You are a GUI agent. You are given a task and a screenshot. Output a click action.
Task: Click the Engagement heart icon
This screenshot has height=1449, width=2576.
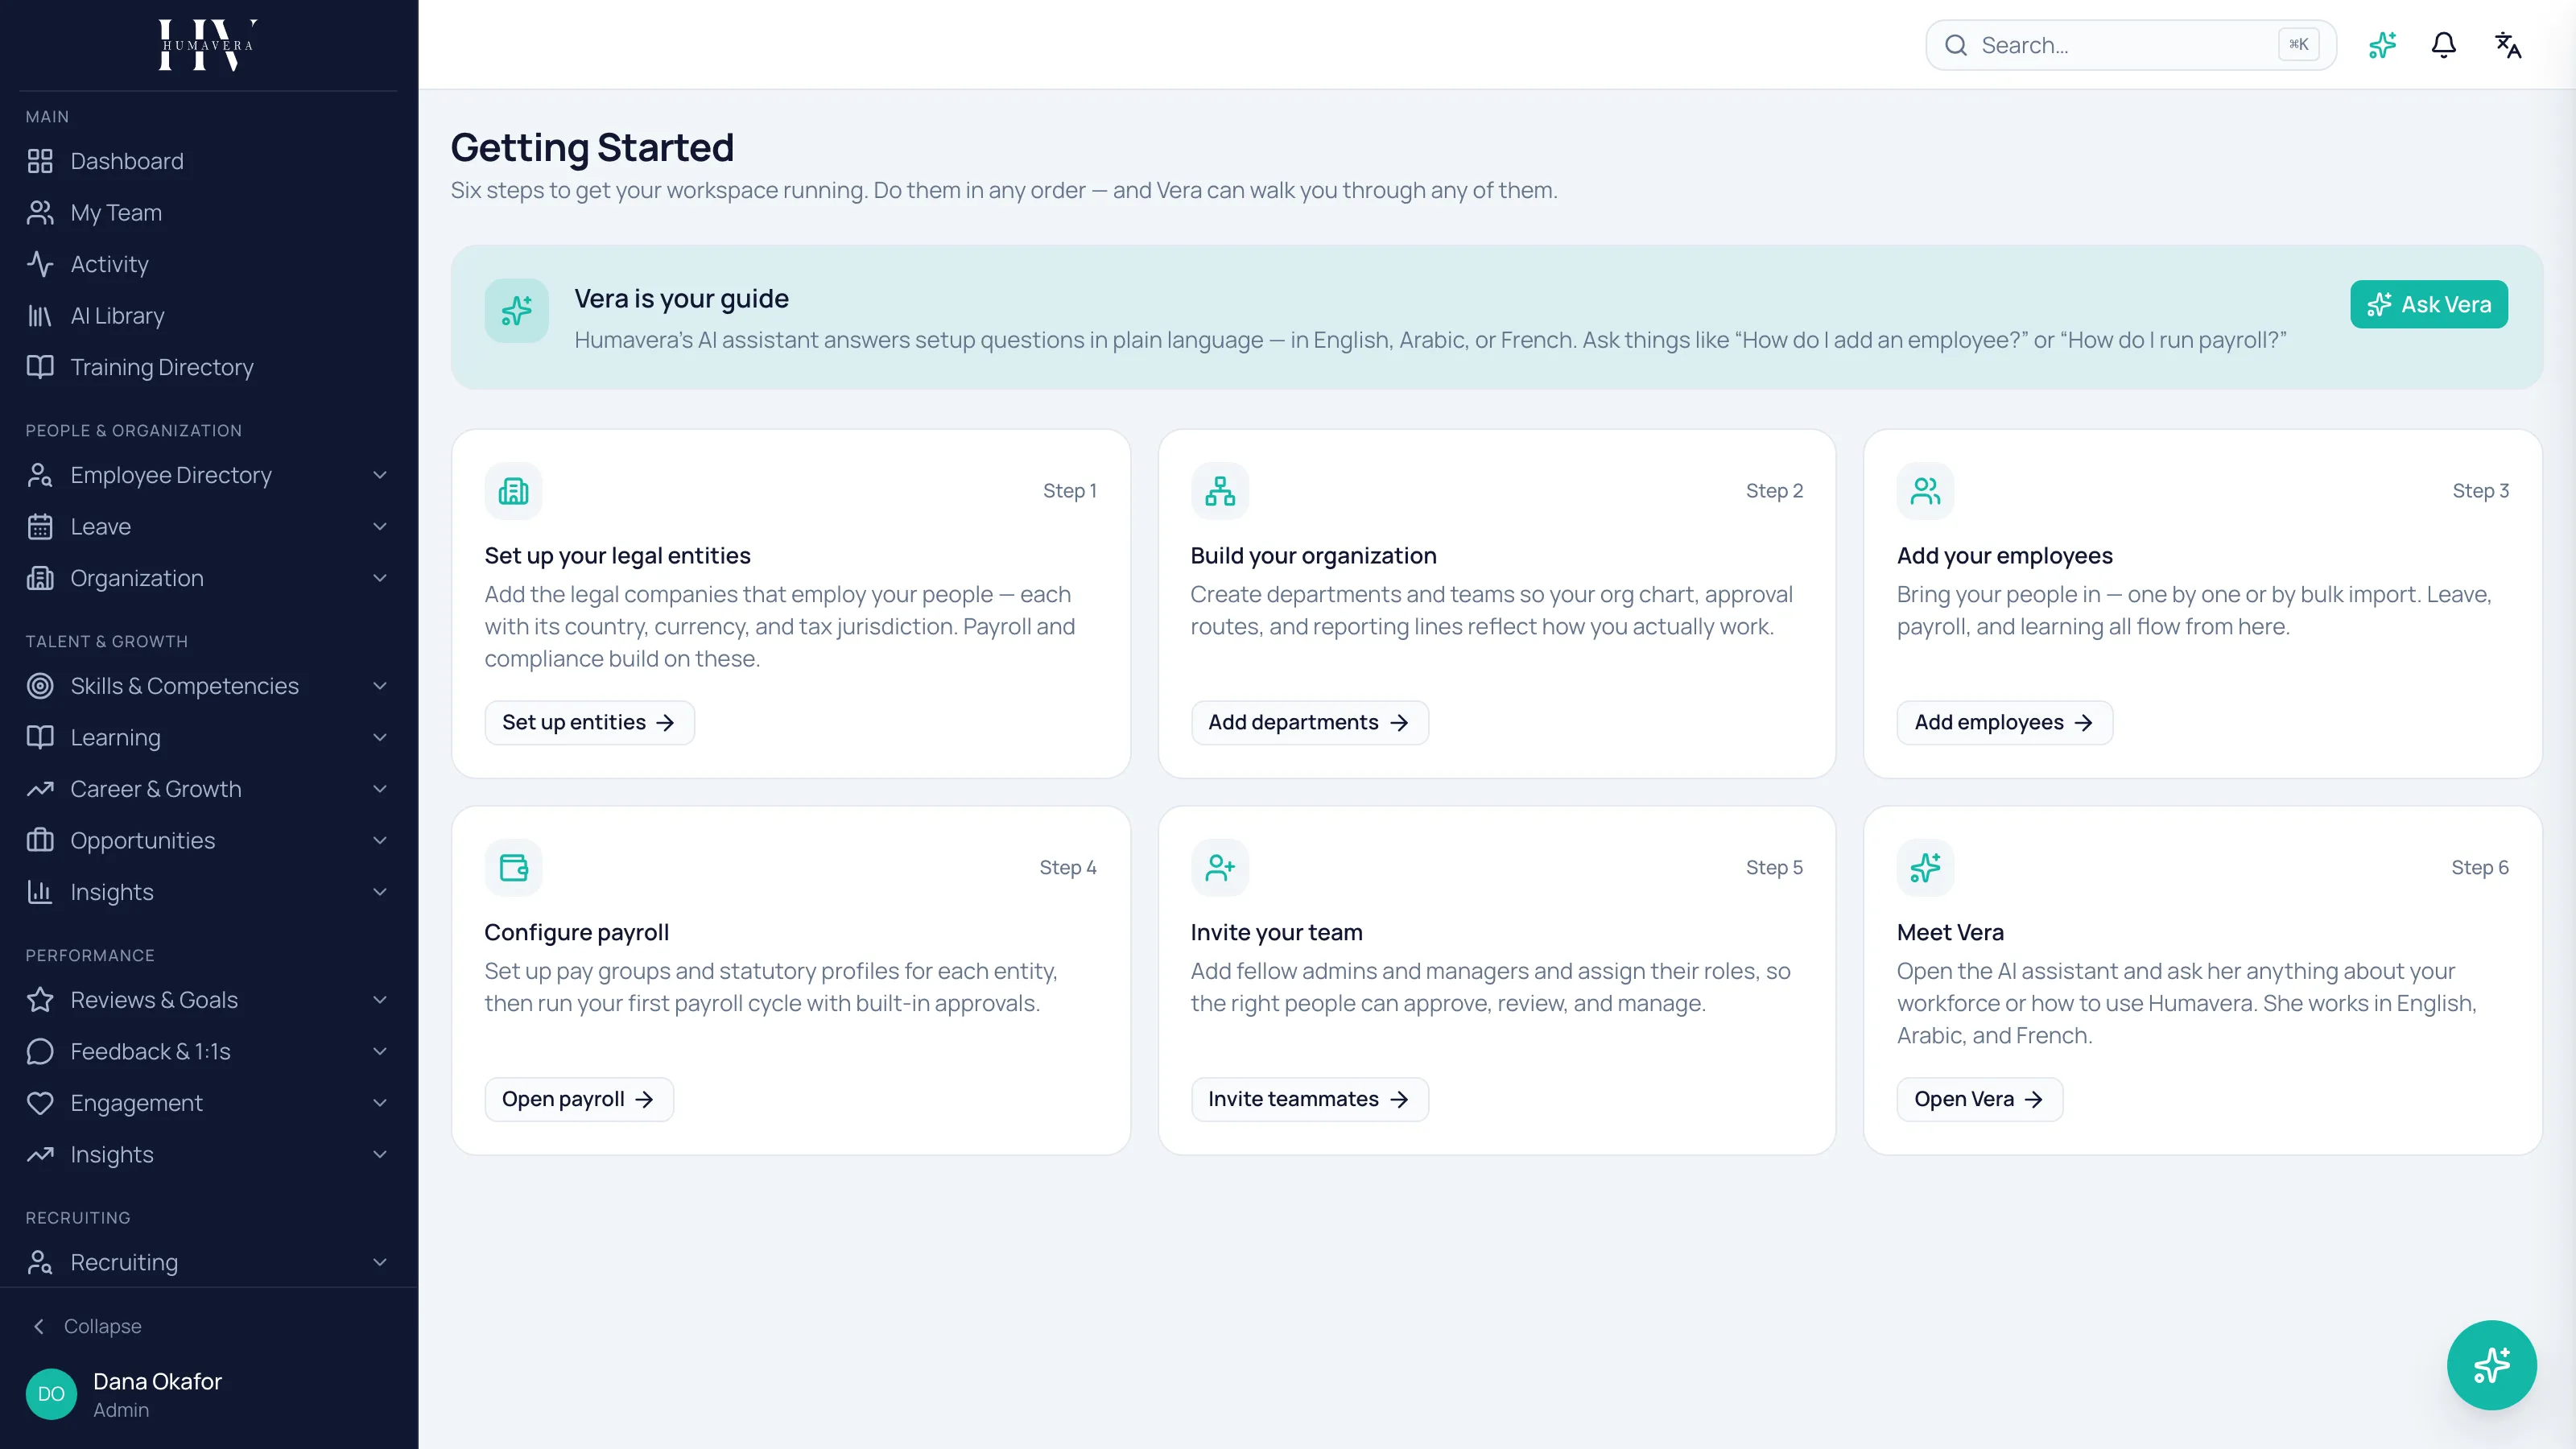pyautogui.click(x=40, y=1103)
